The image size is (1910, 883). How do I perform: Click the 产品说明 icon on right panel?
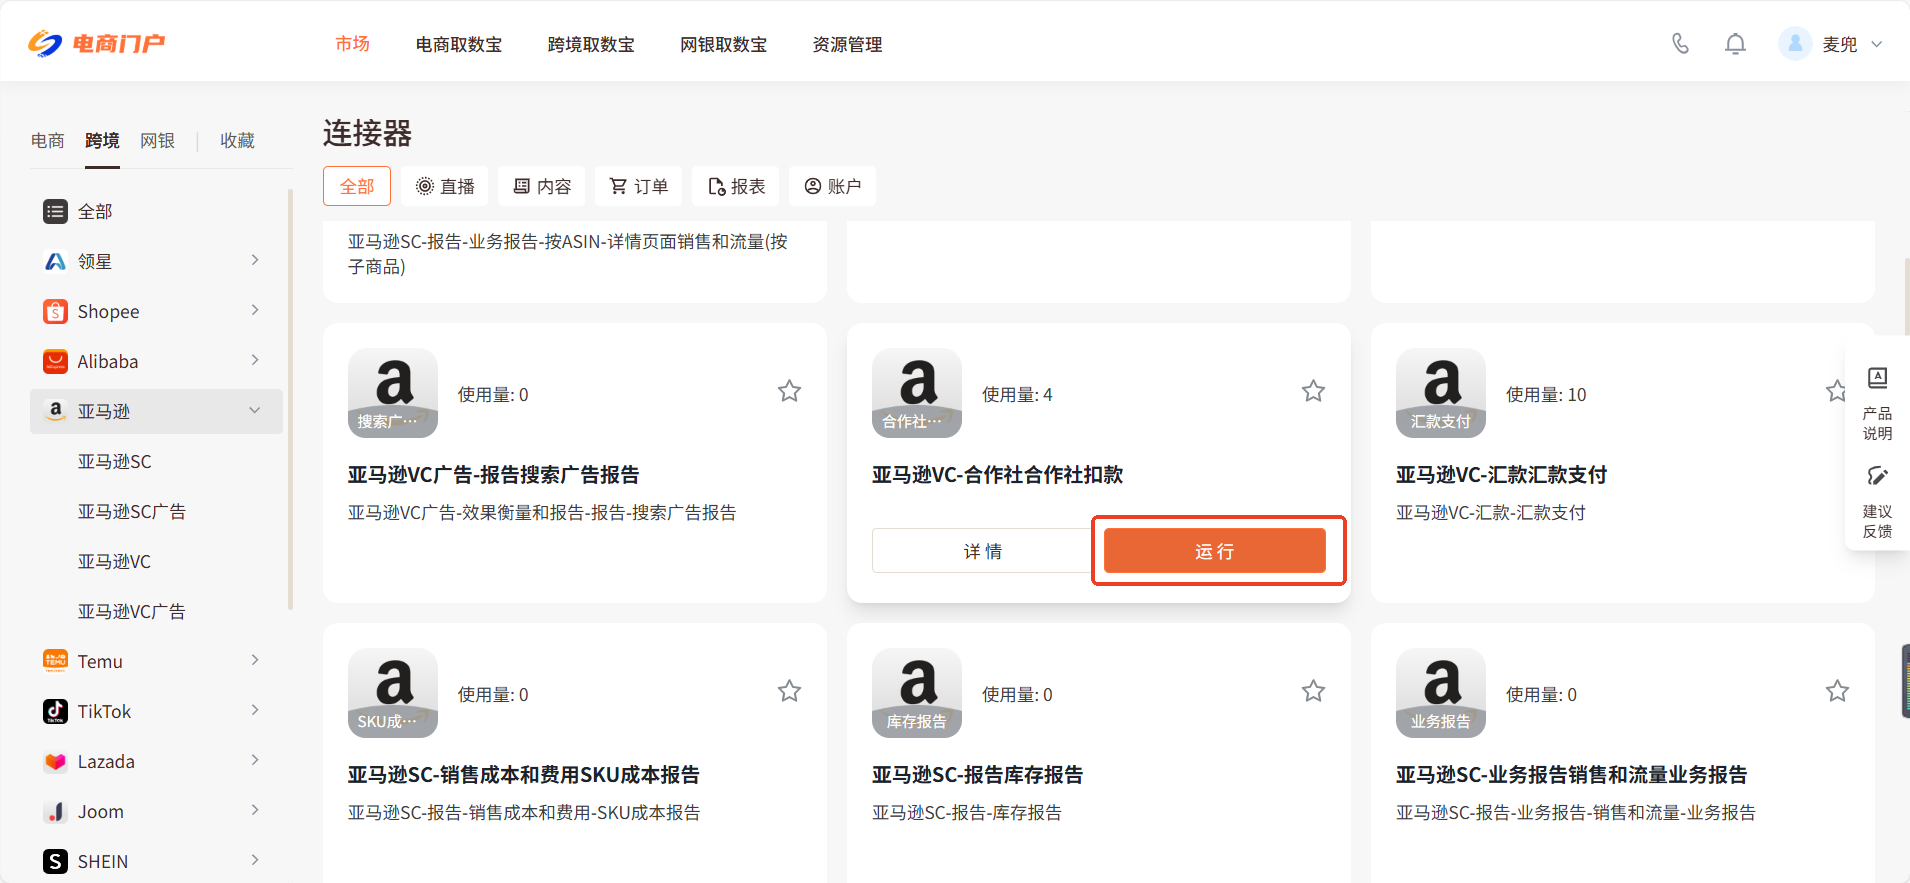tap(1877, 378)
